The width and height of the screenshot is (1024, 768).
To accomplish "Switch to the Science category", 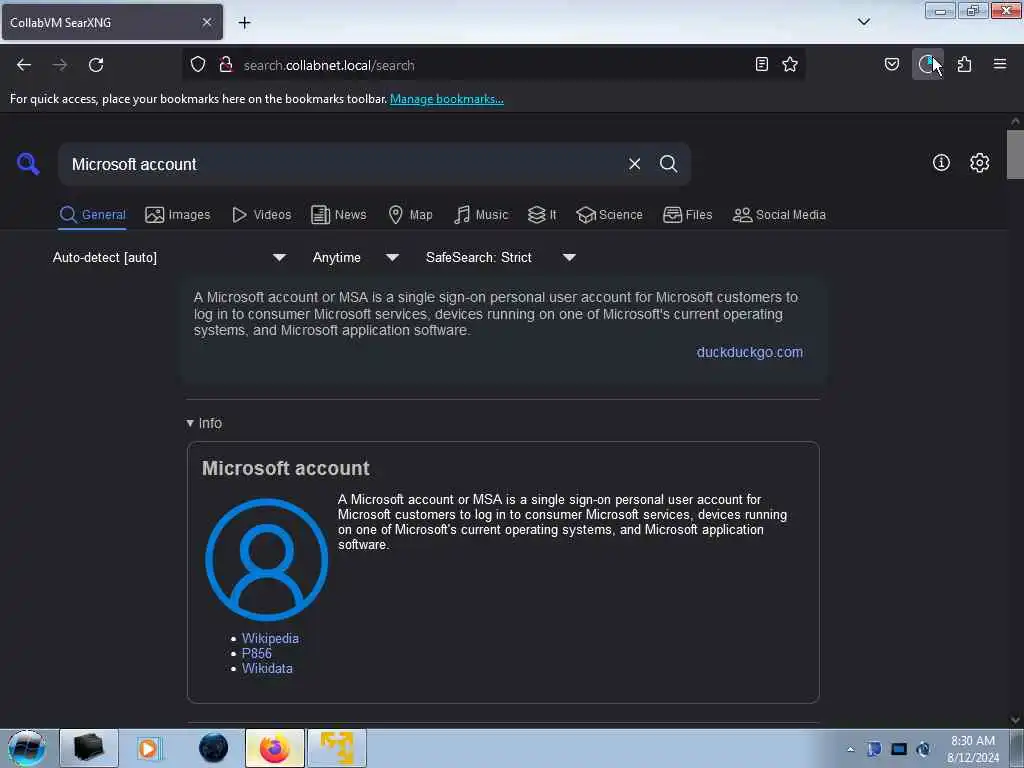I will point(609,215).
